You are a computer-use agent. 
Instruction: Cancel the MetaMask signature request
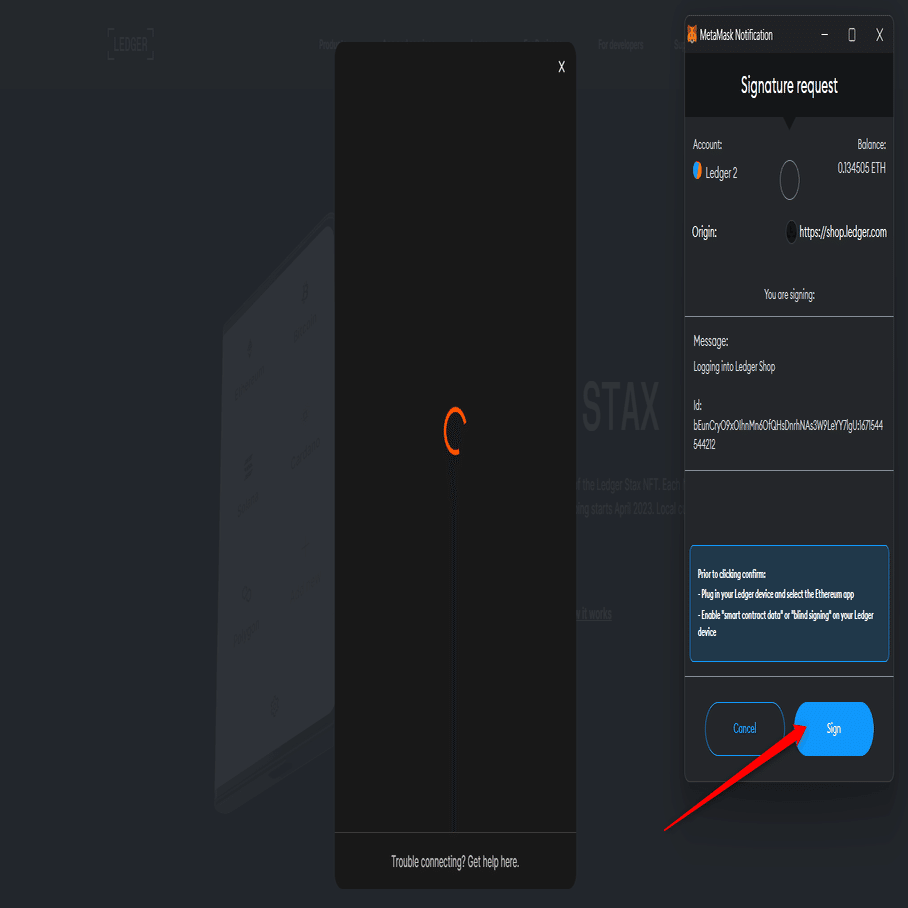pyautogui.click(x=745, y=728)
